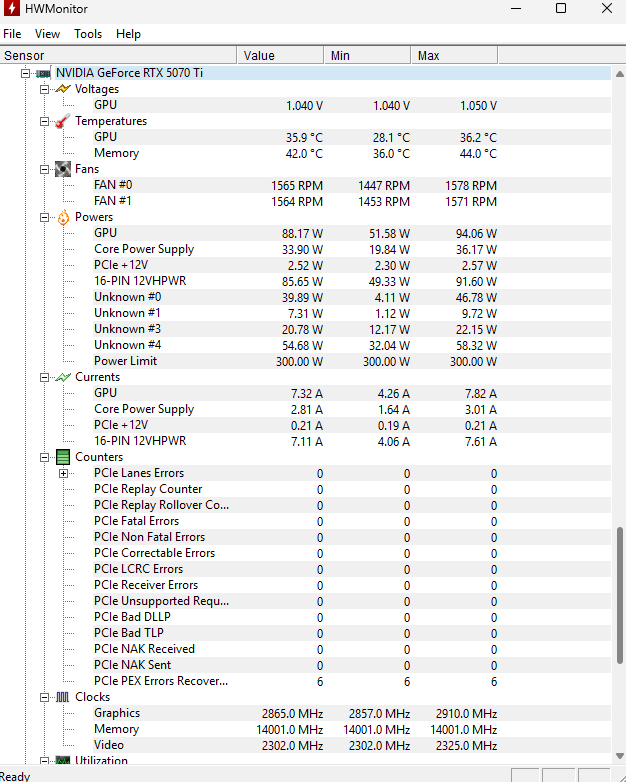The width and height of the screenshot is (626, 782).
Task: Click the 7.32 A GPU current value
Action: pyautogui.click(x=307, y=393)
